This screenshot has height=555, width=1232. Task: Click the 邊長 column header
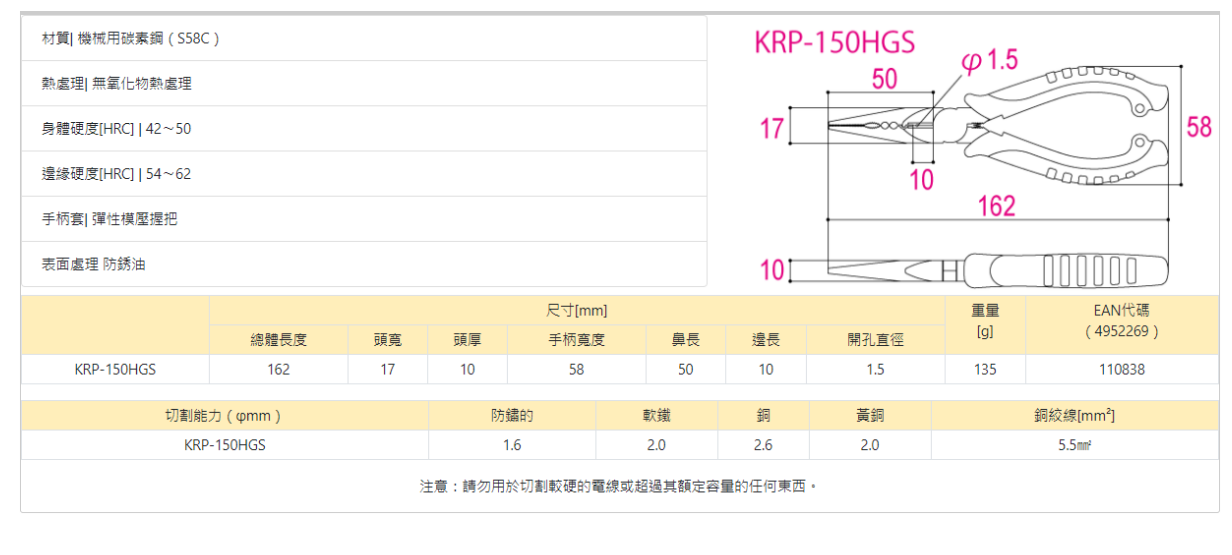(x=765, y=340)
